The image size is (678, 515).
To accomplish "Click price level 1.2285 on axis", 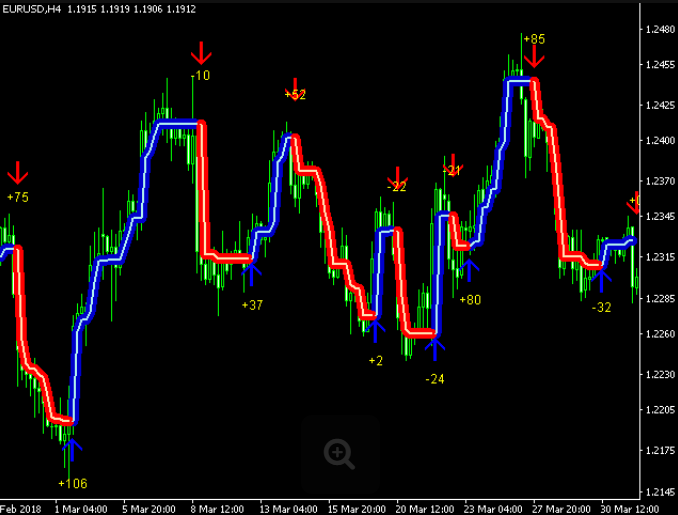I will click(660, 299).
